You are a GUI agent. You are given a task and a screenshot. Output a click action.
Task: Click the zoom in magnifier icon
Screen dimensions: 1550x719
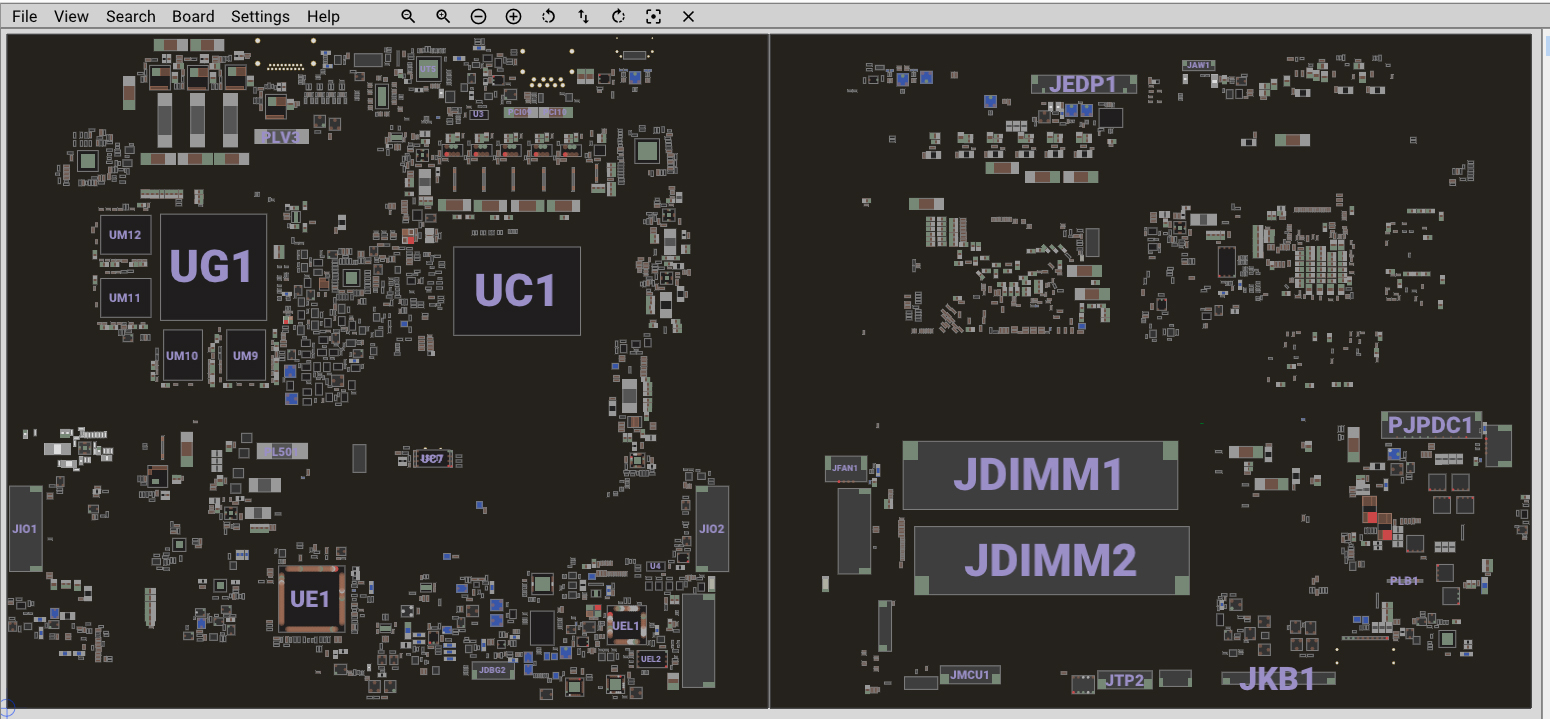pos(443,17)
